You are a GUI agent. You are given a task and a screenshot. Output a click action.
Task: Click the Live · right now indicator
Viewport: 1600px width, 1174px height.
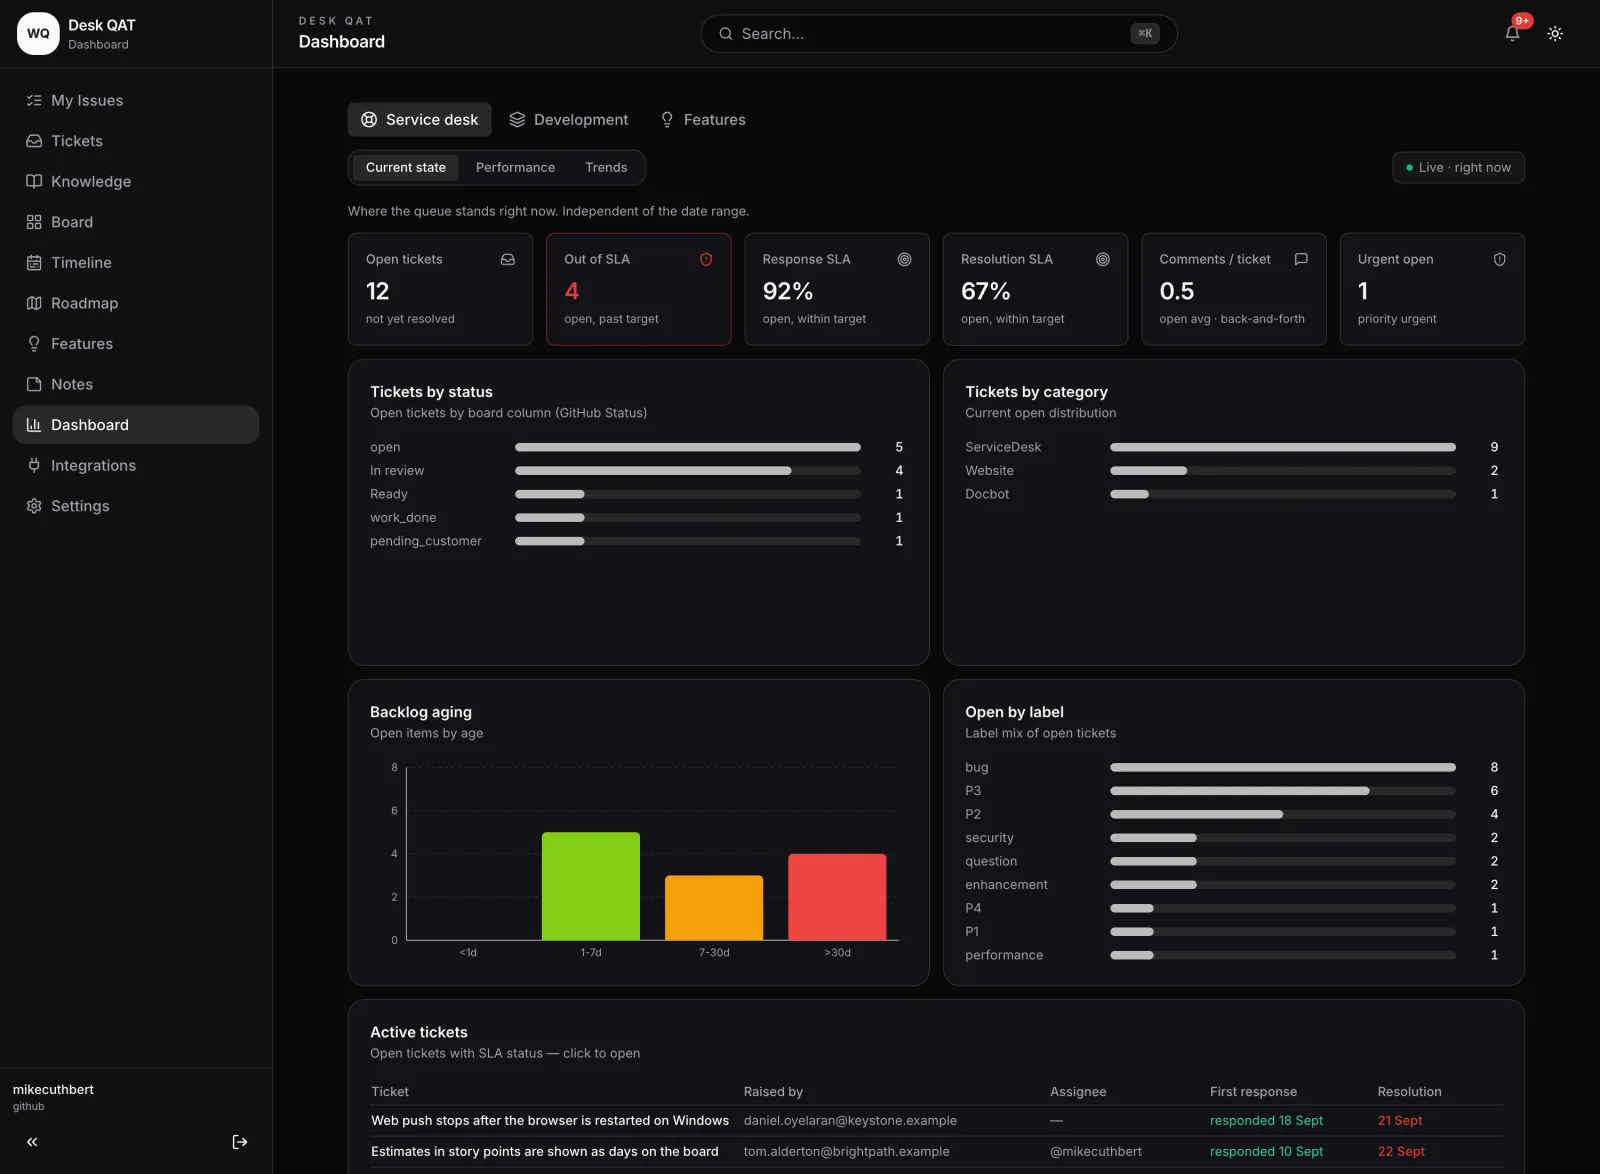(x=1458, y=167)
